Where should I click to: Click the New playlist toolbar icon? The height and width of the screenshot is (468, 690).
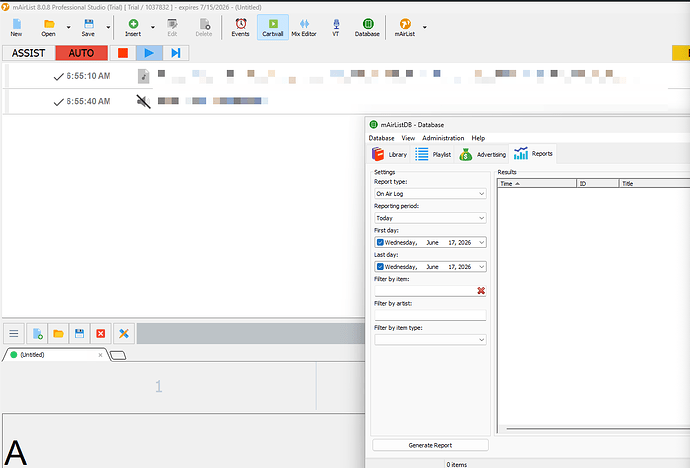coord(16,27)
